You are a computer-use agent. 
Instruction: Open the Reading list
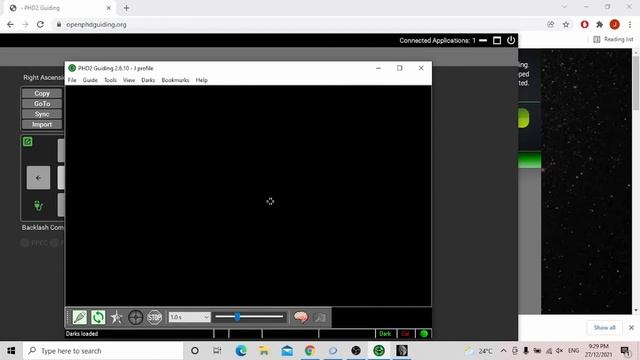pos(613,39)
